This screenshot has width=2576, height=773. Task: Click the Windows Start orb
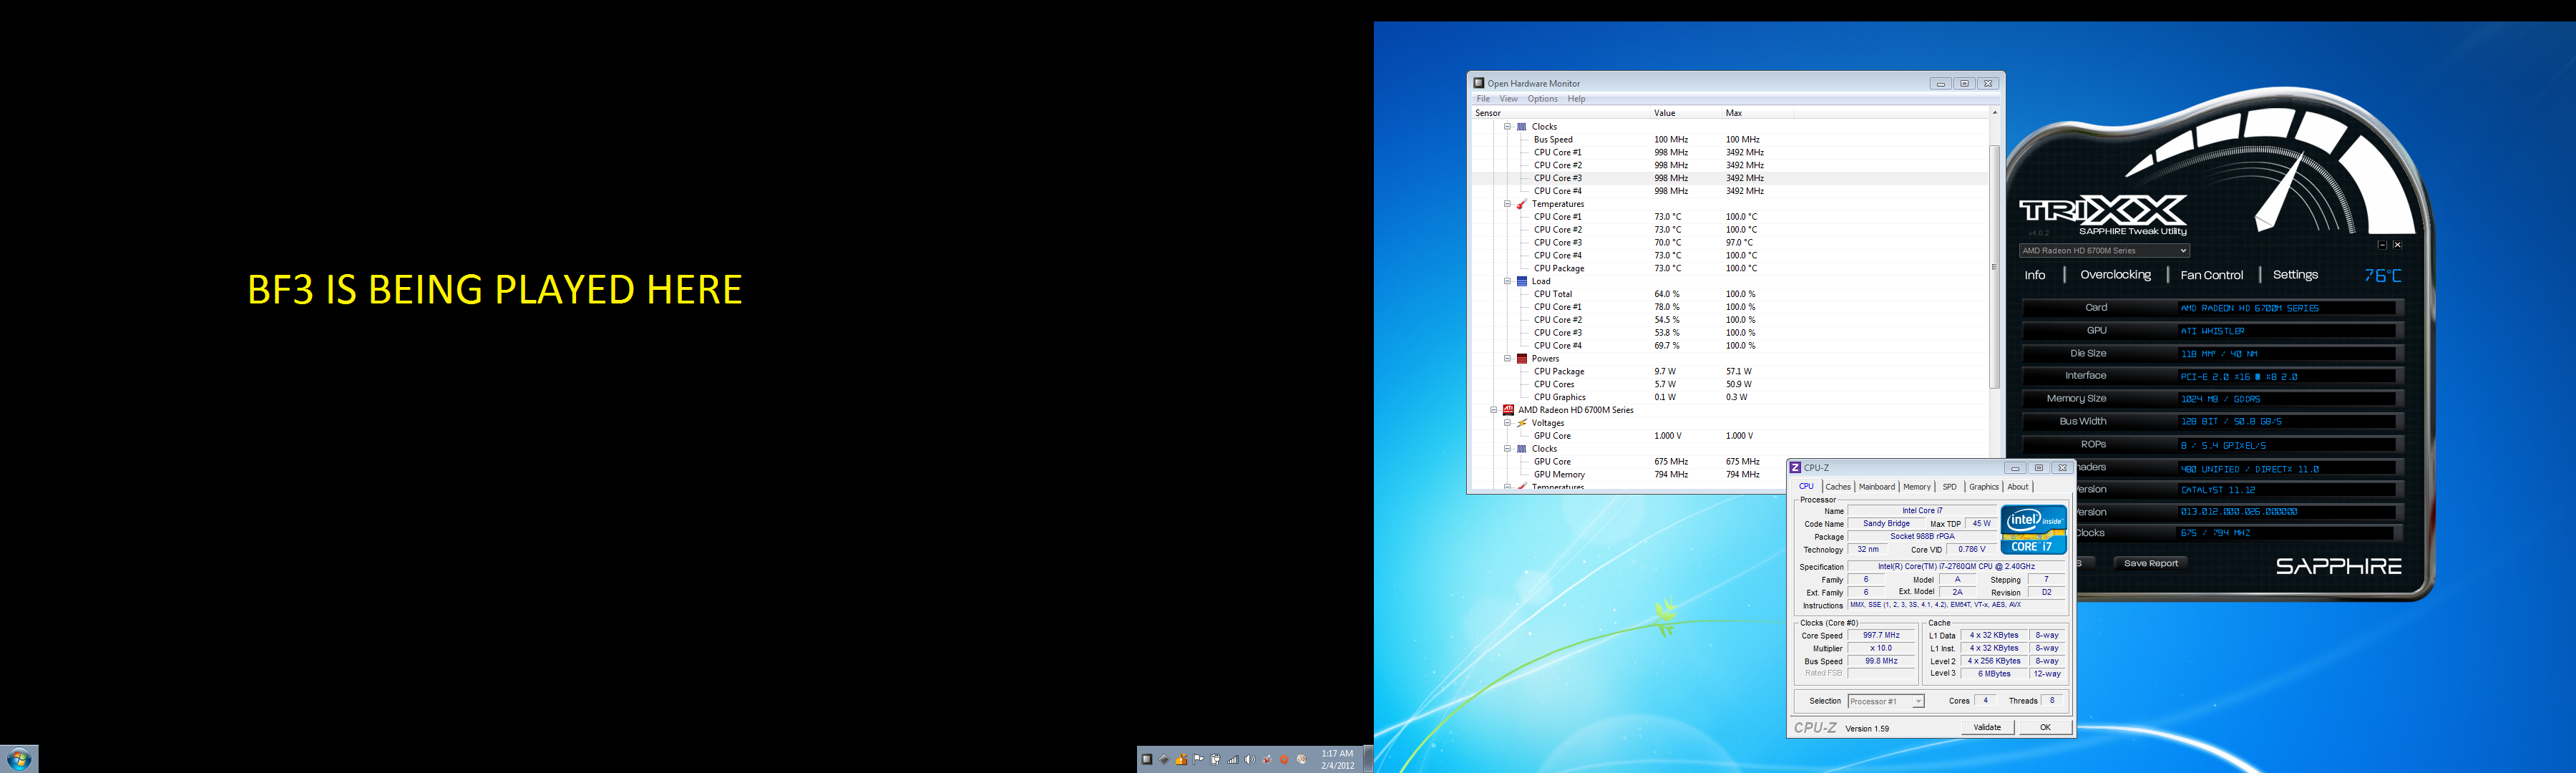point(19,759)
